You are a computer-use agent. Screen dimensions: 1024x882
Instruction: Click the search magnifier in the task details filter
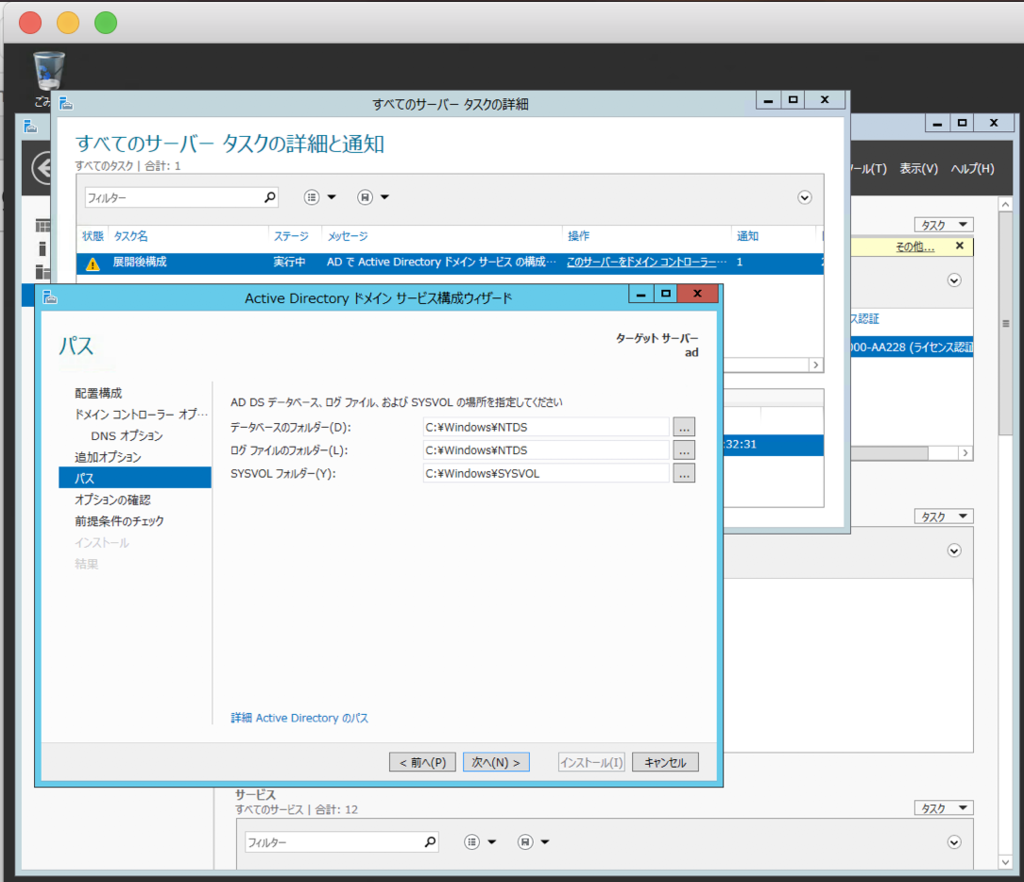pyautogui.click(x=270, y=197)
